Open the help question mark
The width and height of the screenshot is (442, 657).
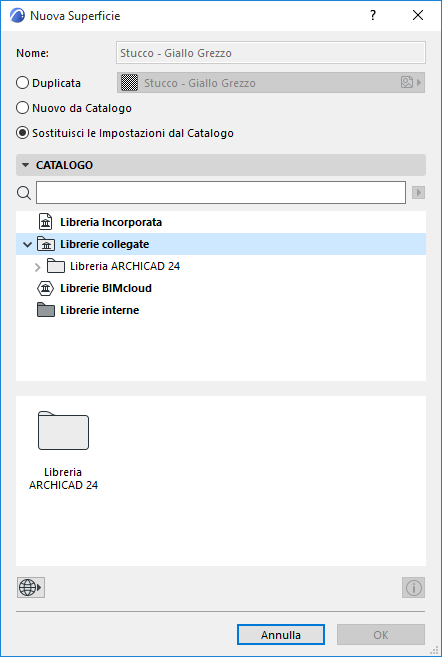pyautogui.click(x=373, y=16)
